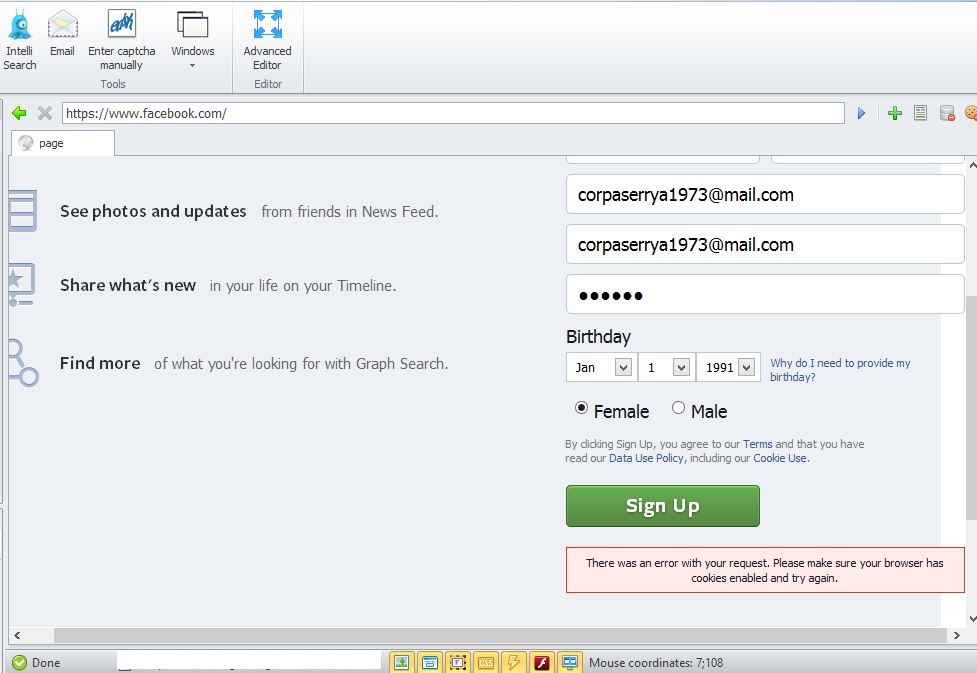Image resolution: width=977 pixels, height=673 pixels.
Task: Open the Data Use Policy link
Action: (x=646, y=458)
